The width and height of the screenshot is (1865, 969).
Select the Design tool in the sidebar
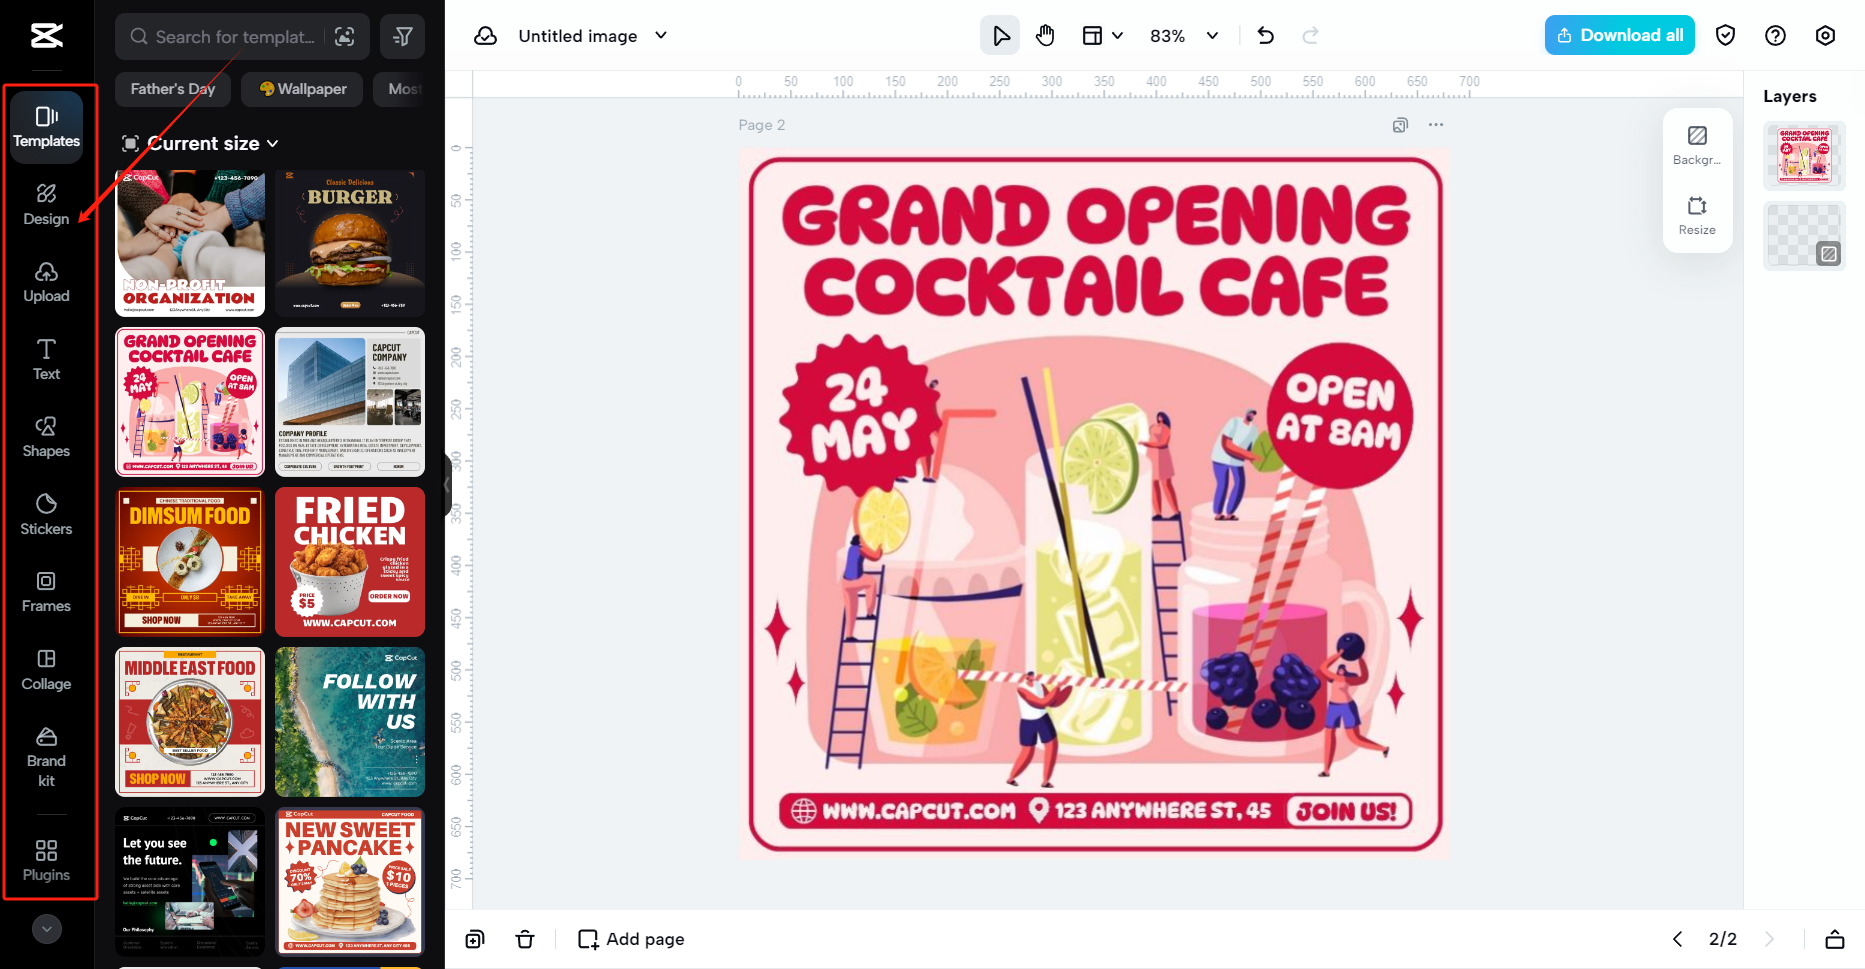(x=46, y=204)
